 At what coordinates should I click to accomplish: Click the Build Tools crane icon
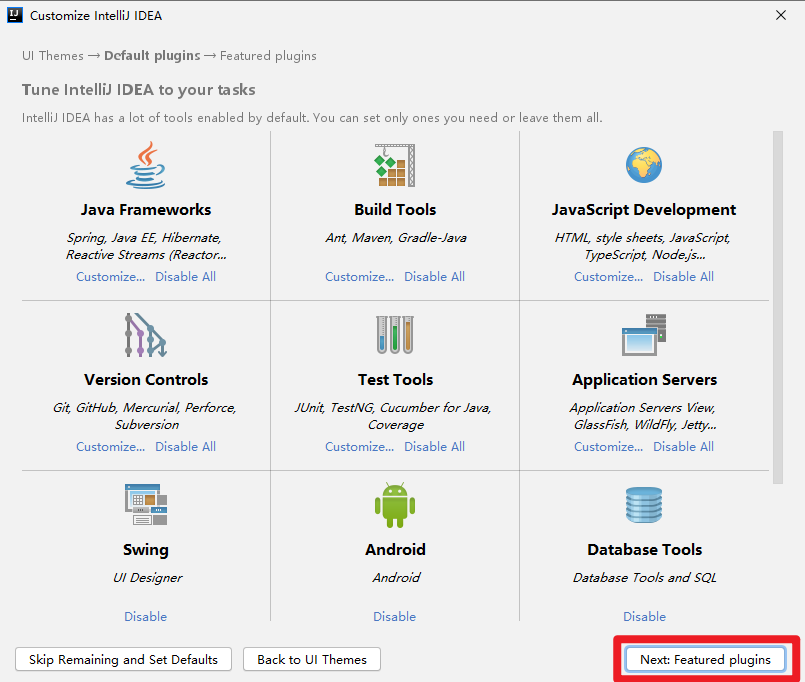pyautogui.click(x=395, y=165)
